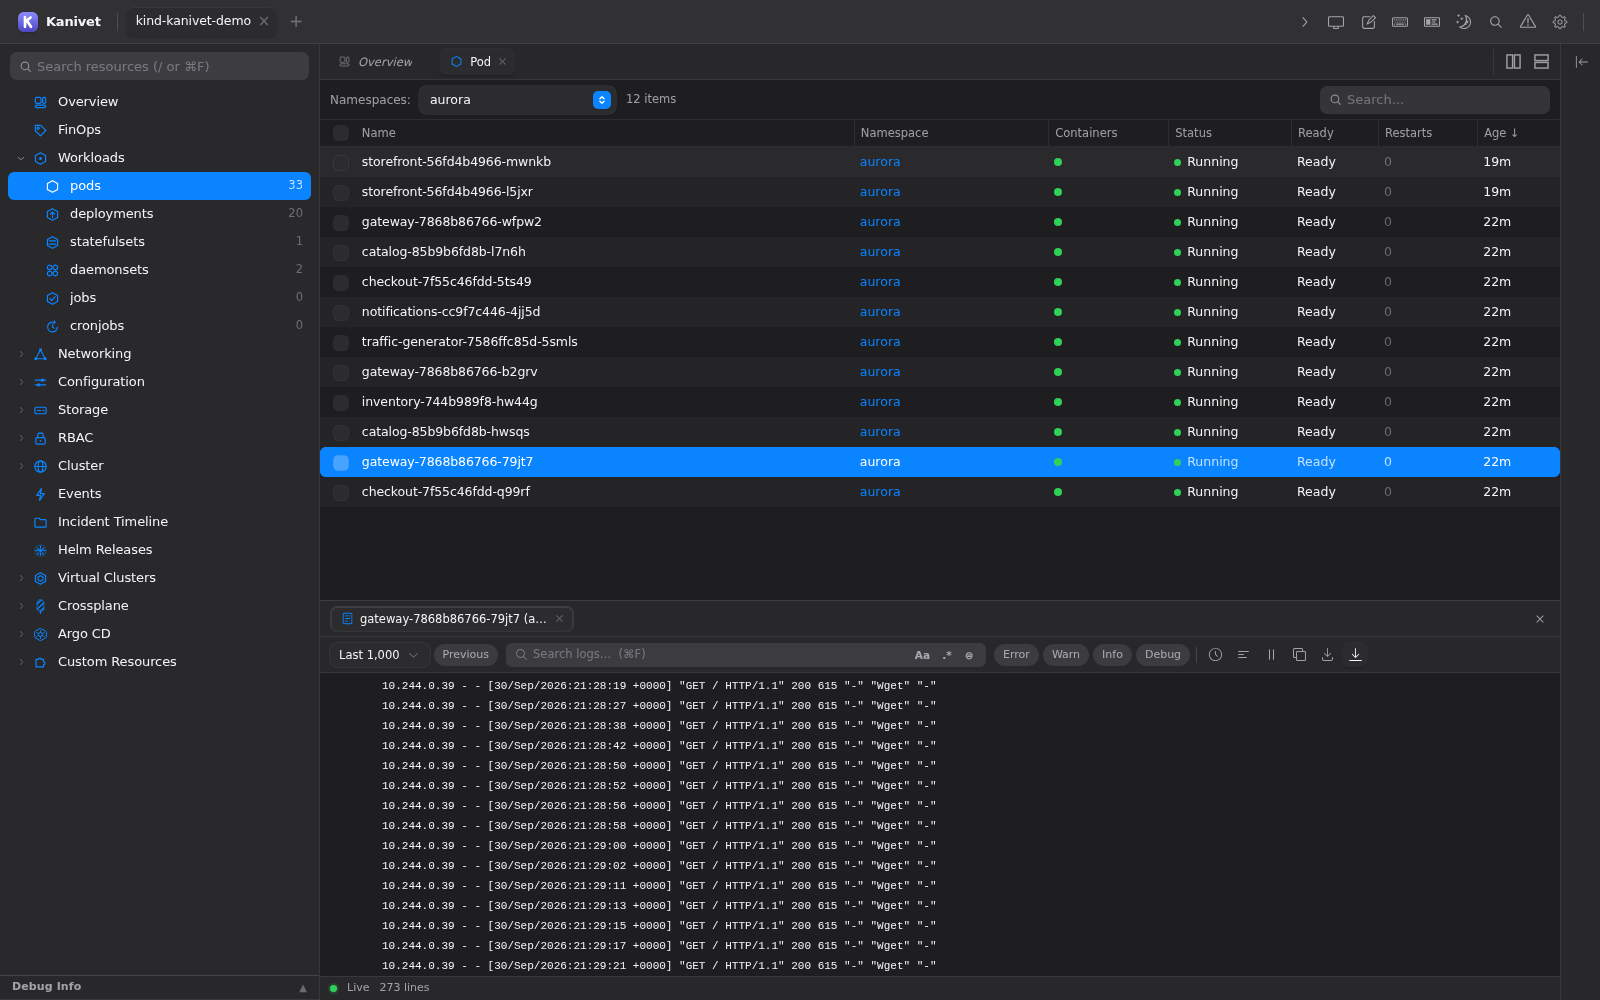Toggle case-sensitive Aa log search
Image resolution: width=1600 pixels, height=1000 pixels.
pyautogui.click(x=922, y=655)
